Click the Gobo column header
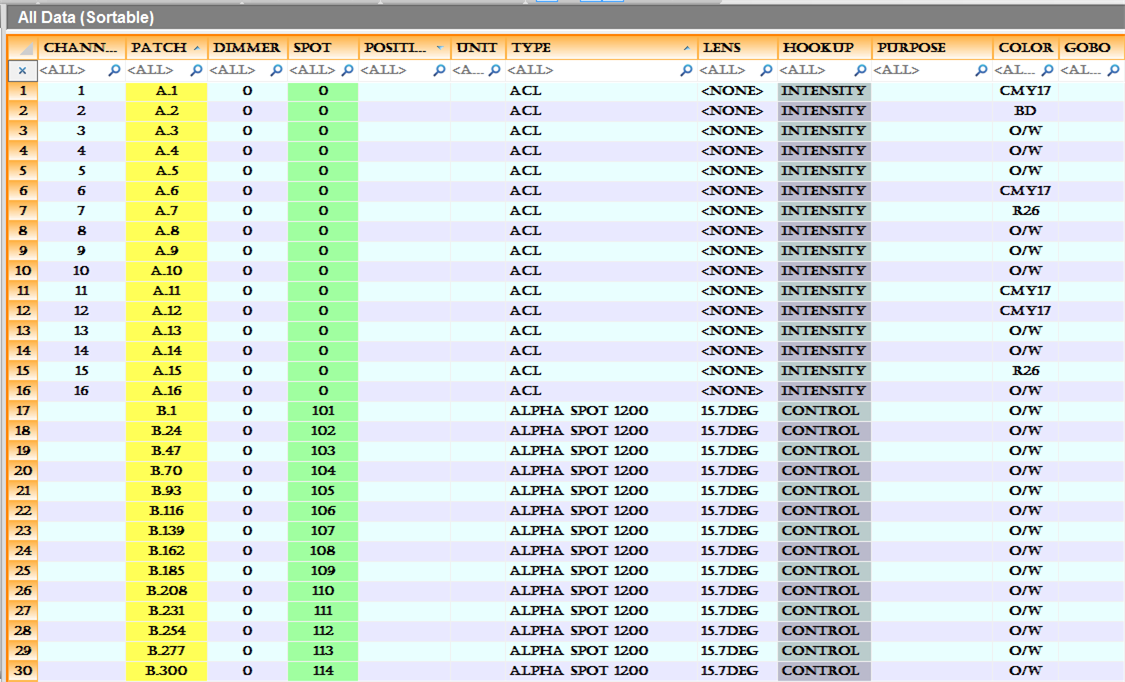 1087,48
